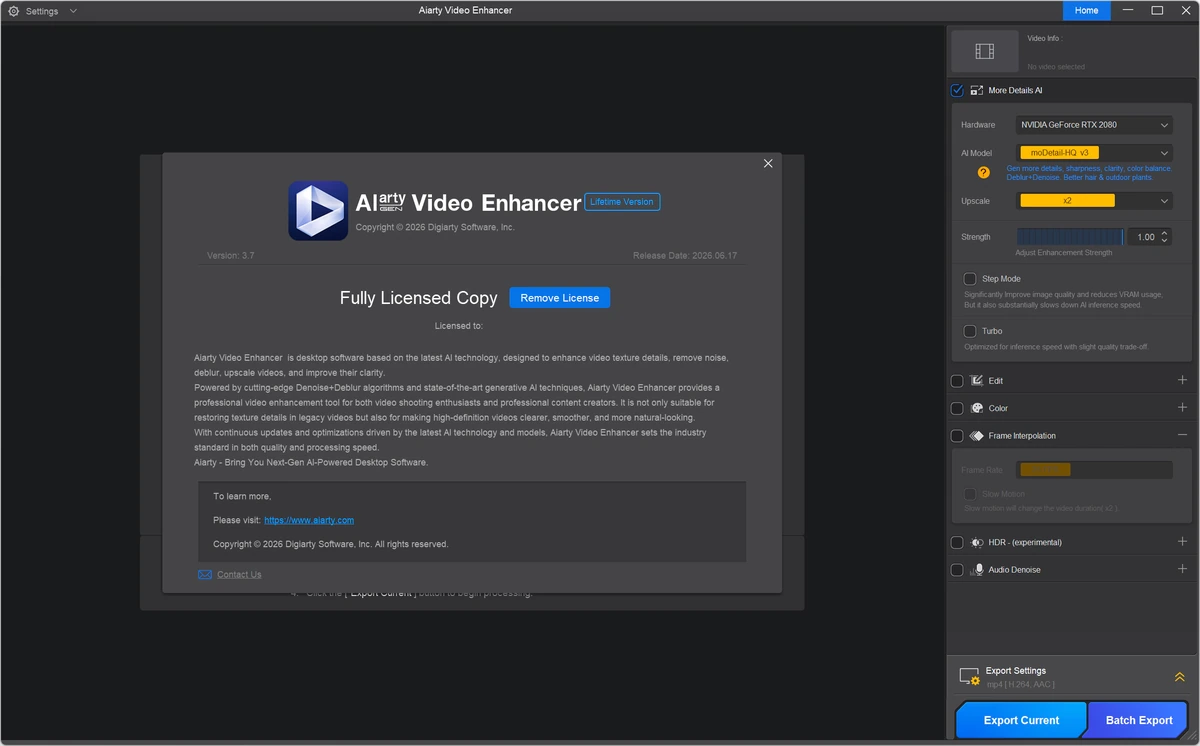Click the 'Release Date: 2026.06.17' text
The height and width of the screenshot is (746, 1200).
(x=685, y=255)
